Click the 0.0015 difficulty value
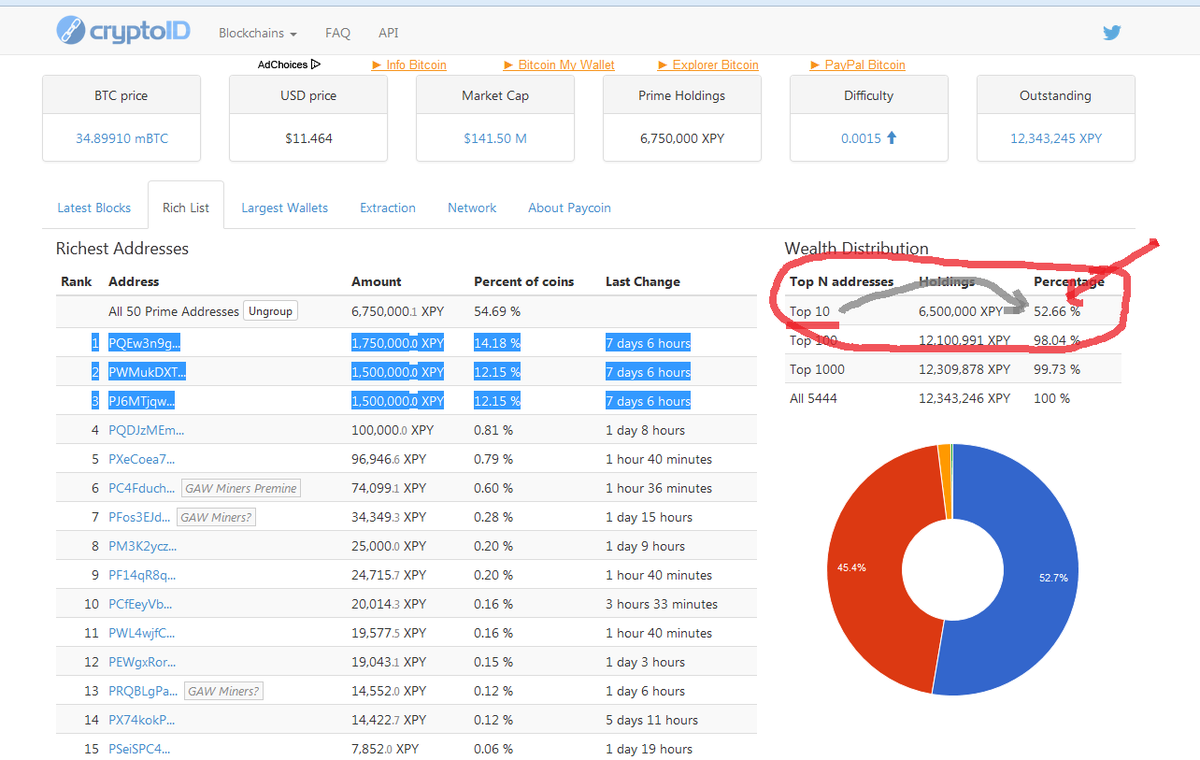This screenshot has height=760, width=1200. 861,138
